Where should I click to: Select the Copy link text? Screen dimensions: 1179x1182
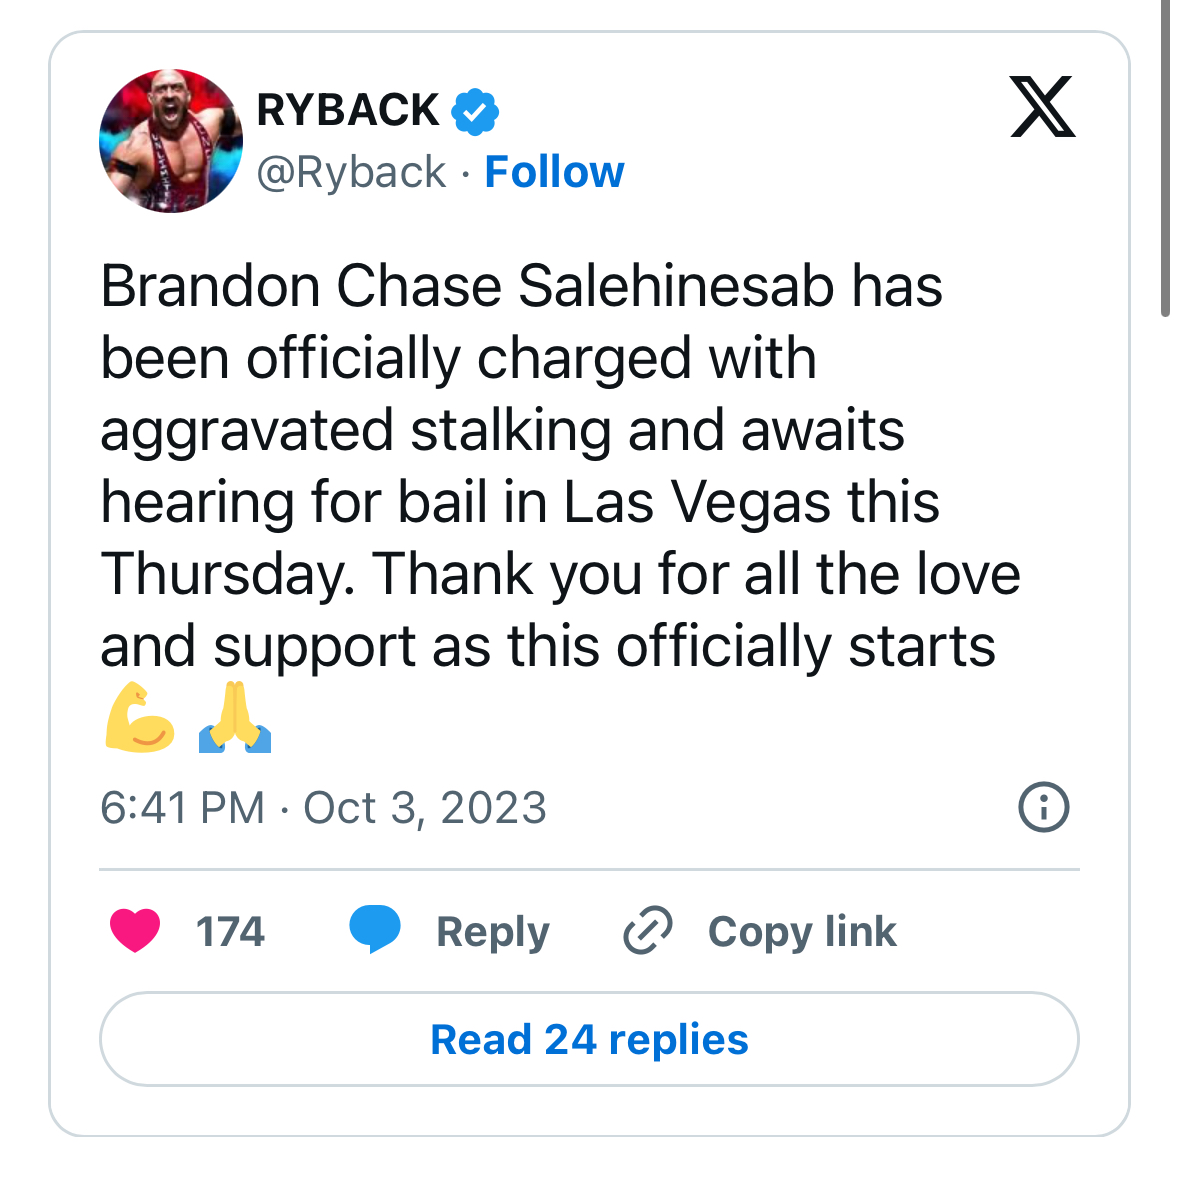click(x=802, y=932)
